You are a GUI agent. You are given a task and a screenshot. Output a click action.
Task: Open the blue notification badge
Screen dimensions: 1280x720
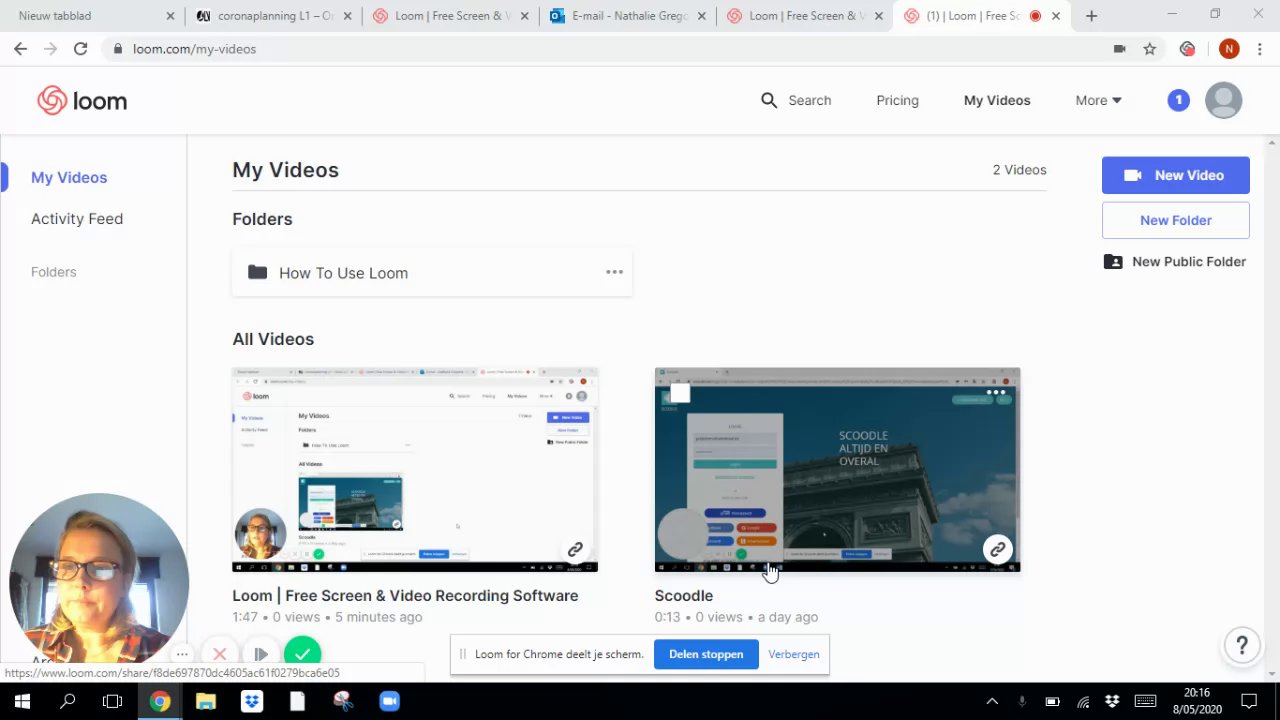click(1178, 100)
